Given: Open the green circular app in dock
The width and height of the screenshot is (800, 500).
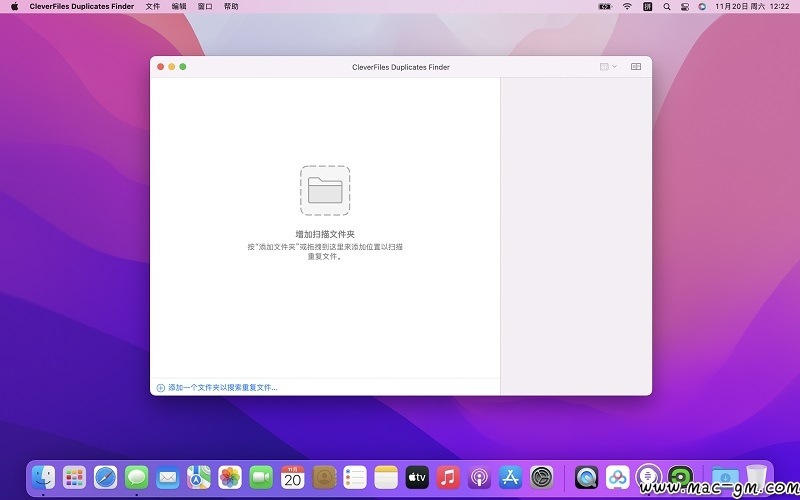Looking at the screenshot, I should point(681,478).
